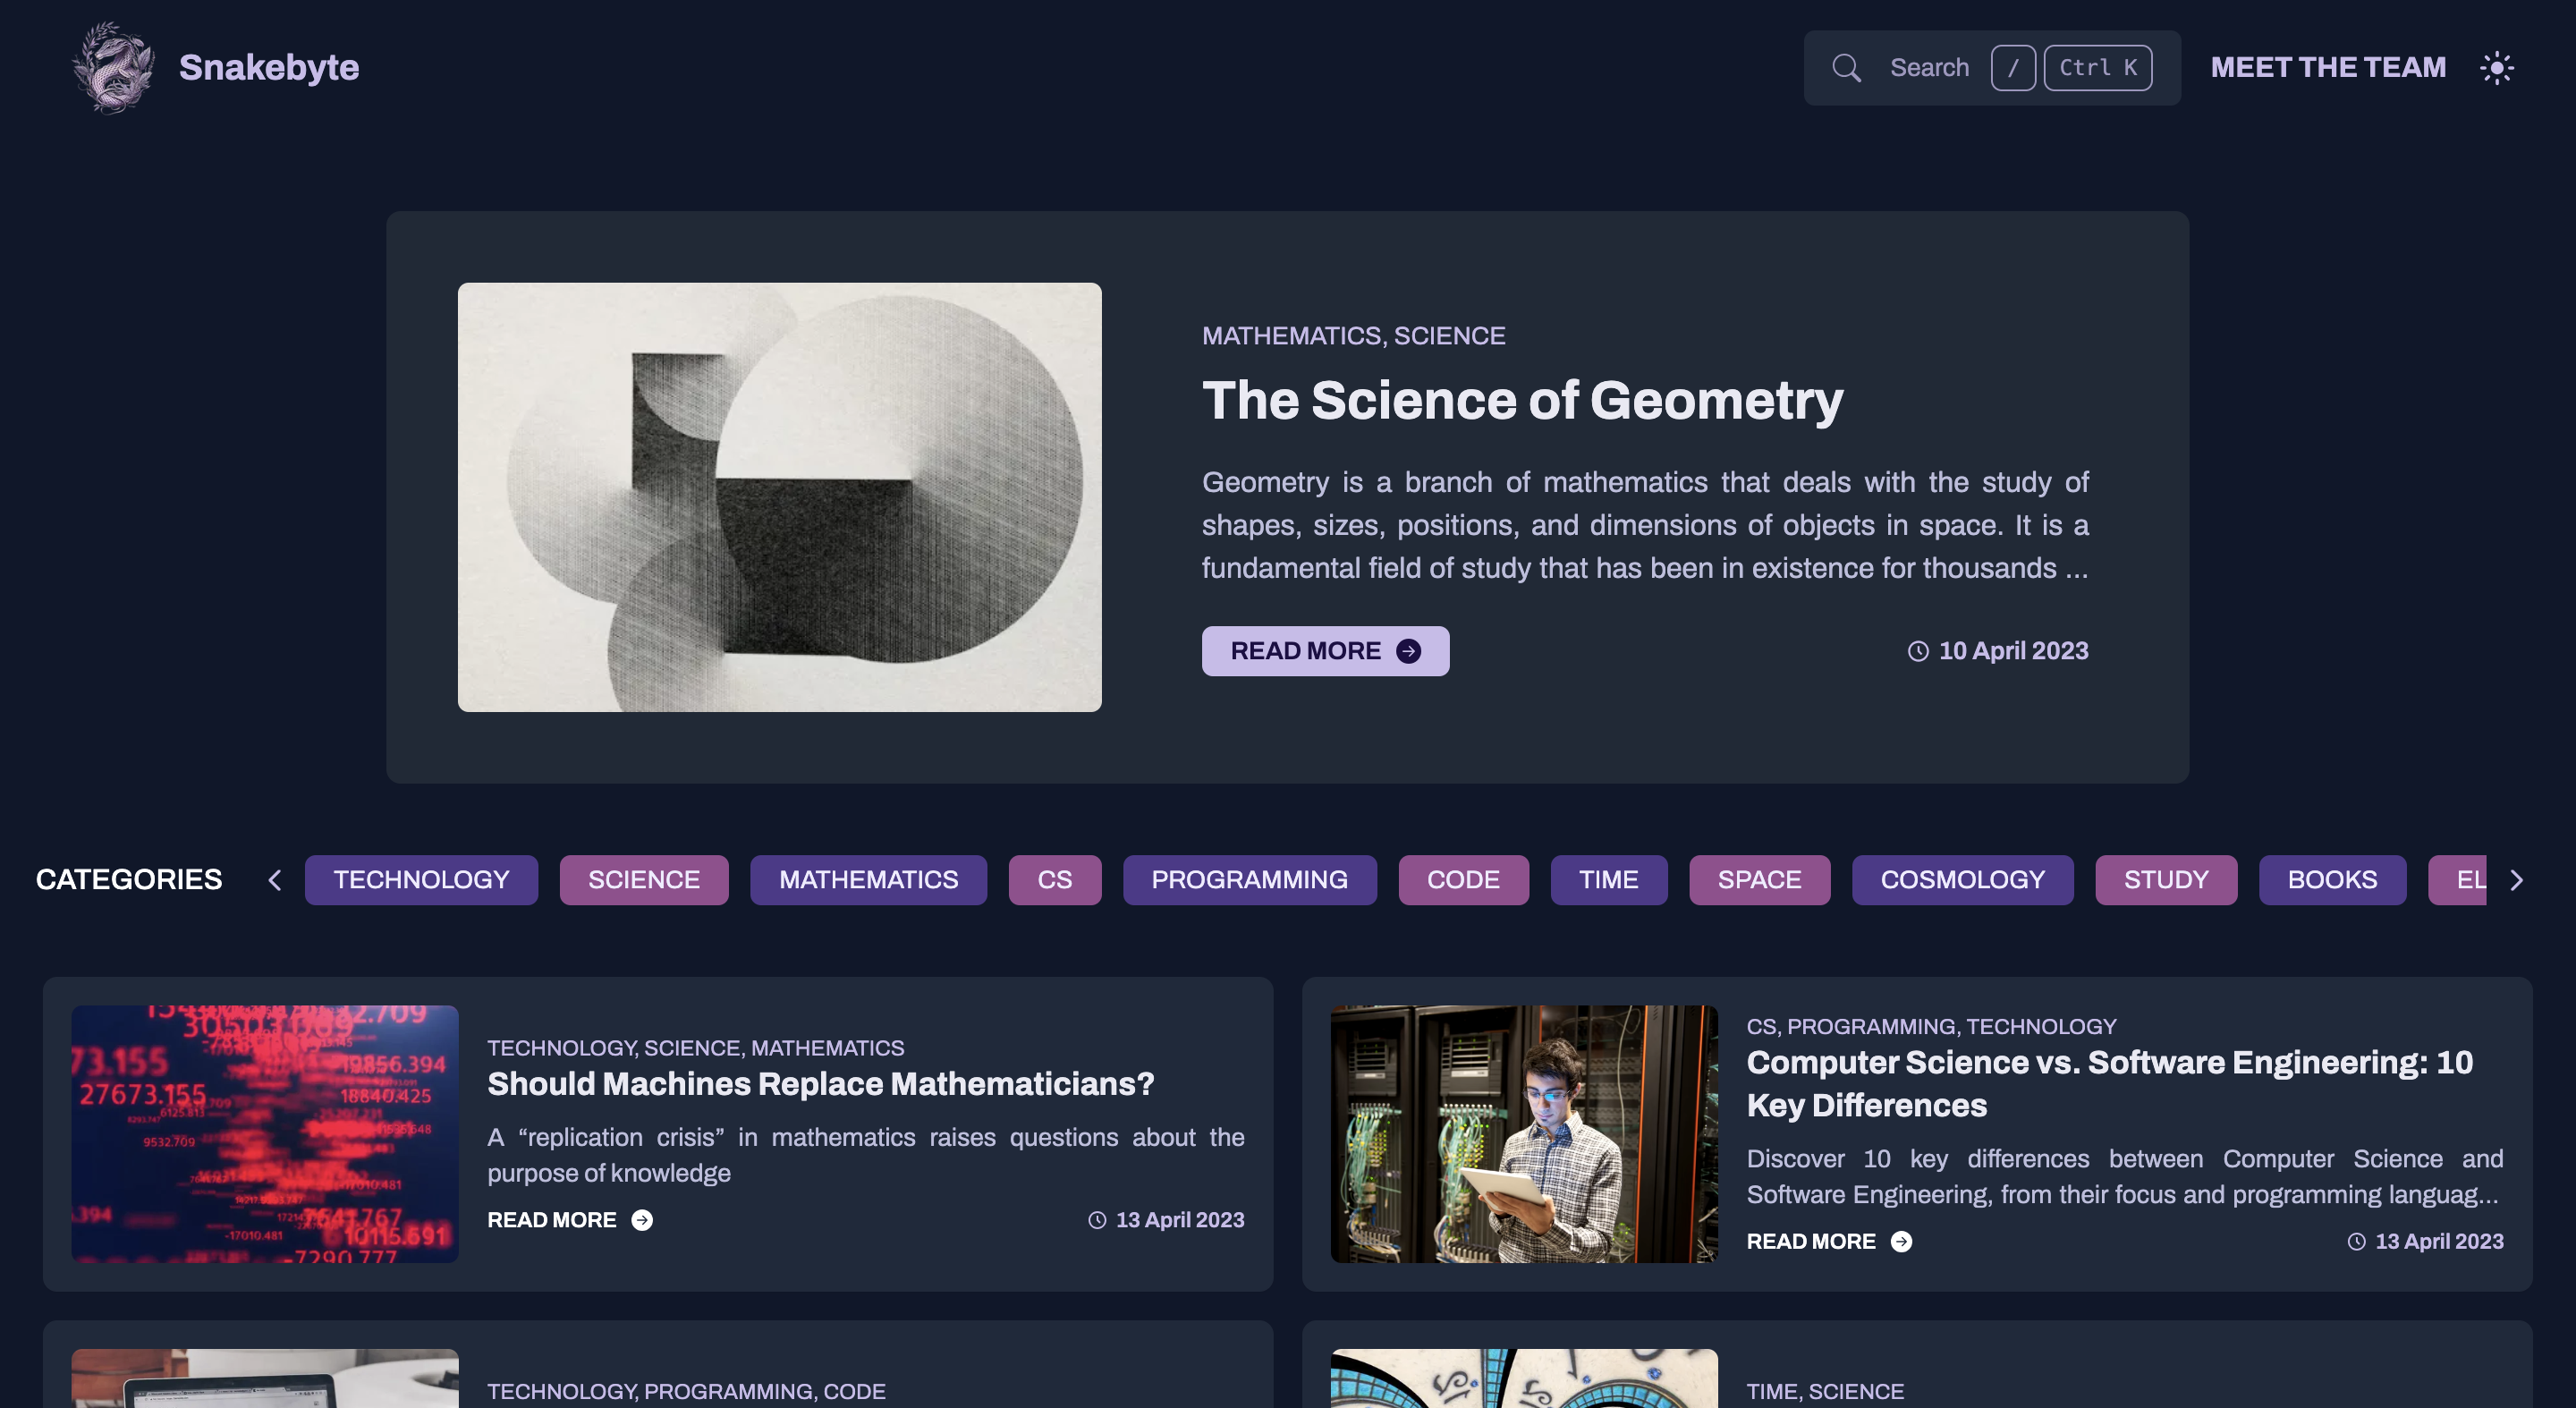2576x1408 pixels.
Task: Click TIME, SCIENCE tags
Action: click(x=1825, y=1391)
